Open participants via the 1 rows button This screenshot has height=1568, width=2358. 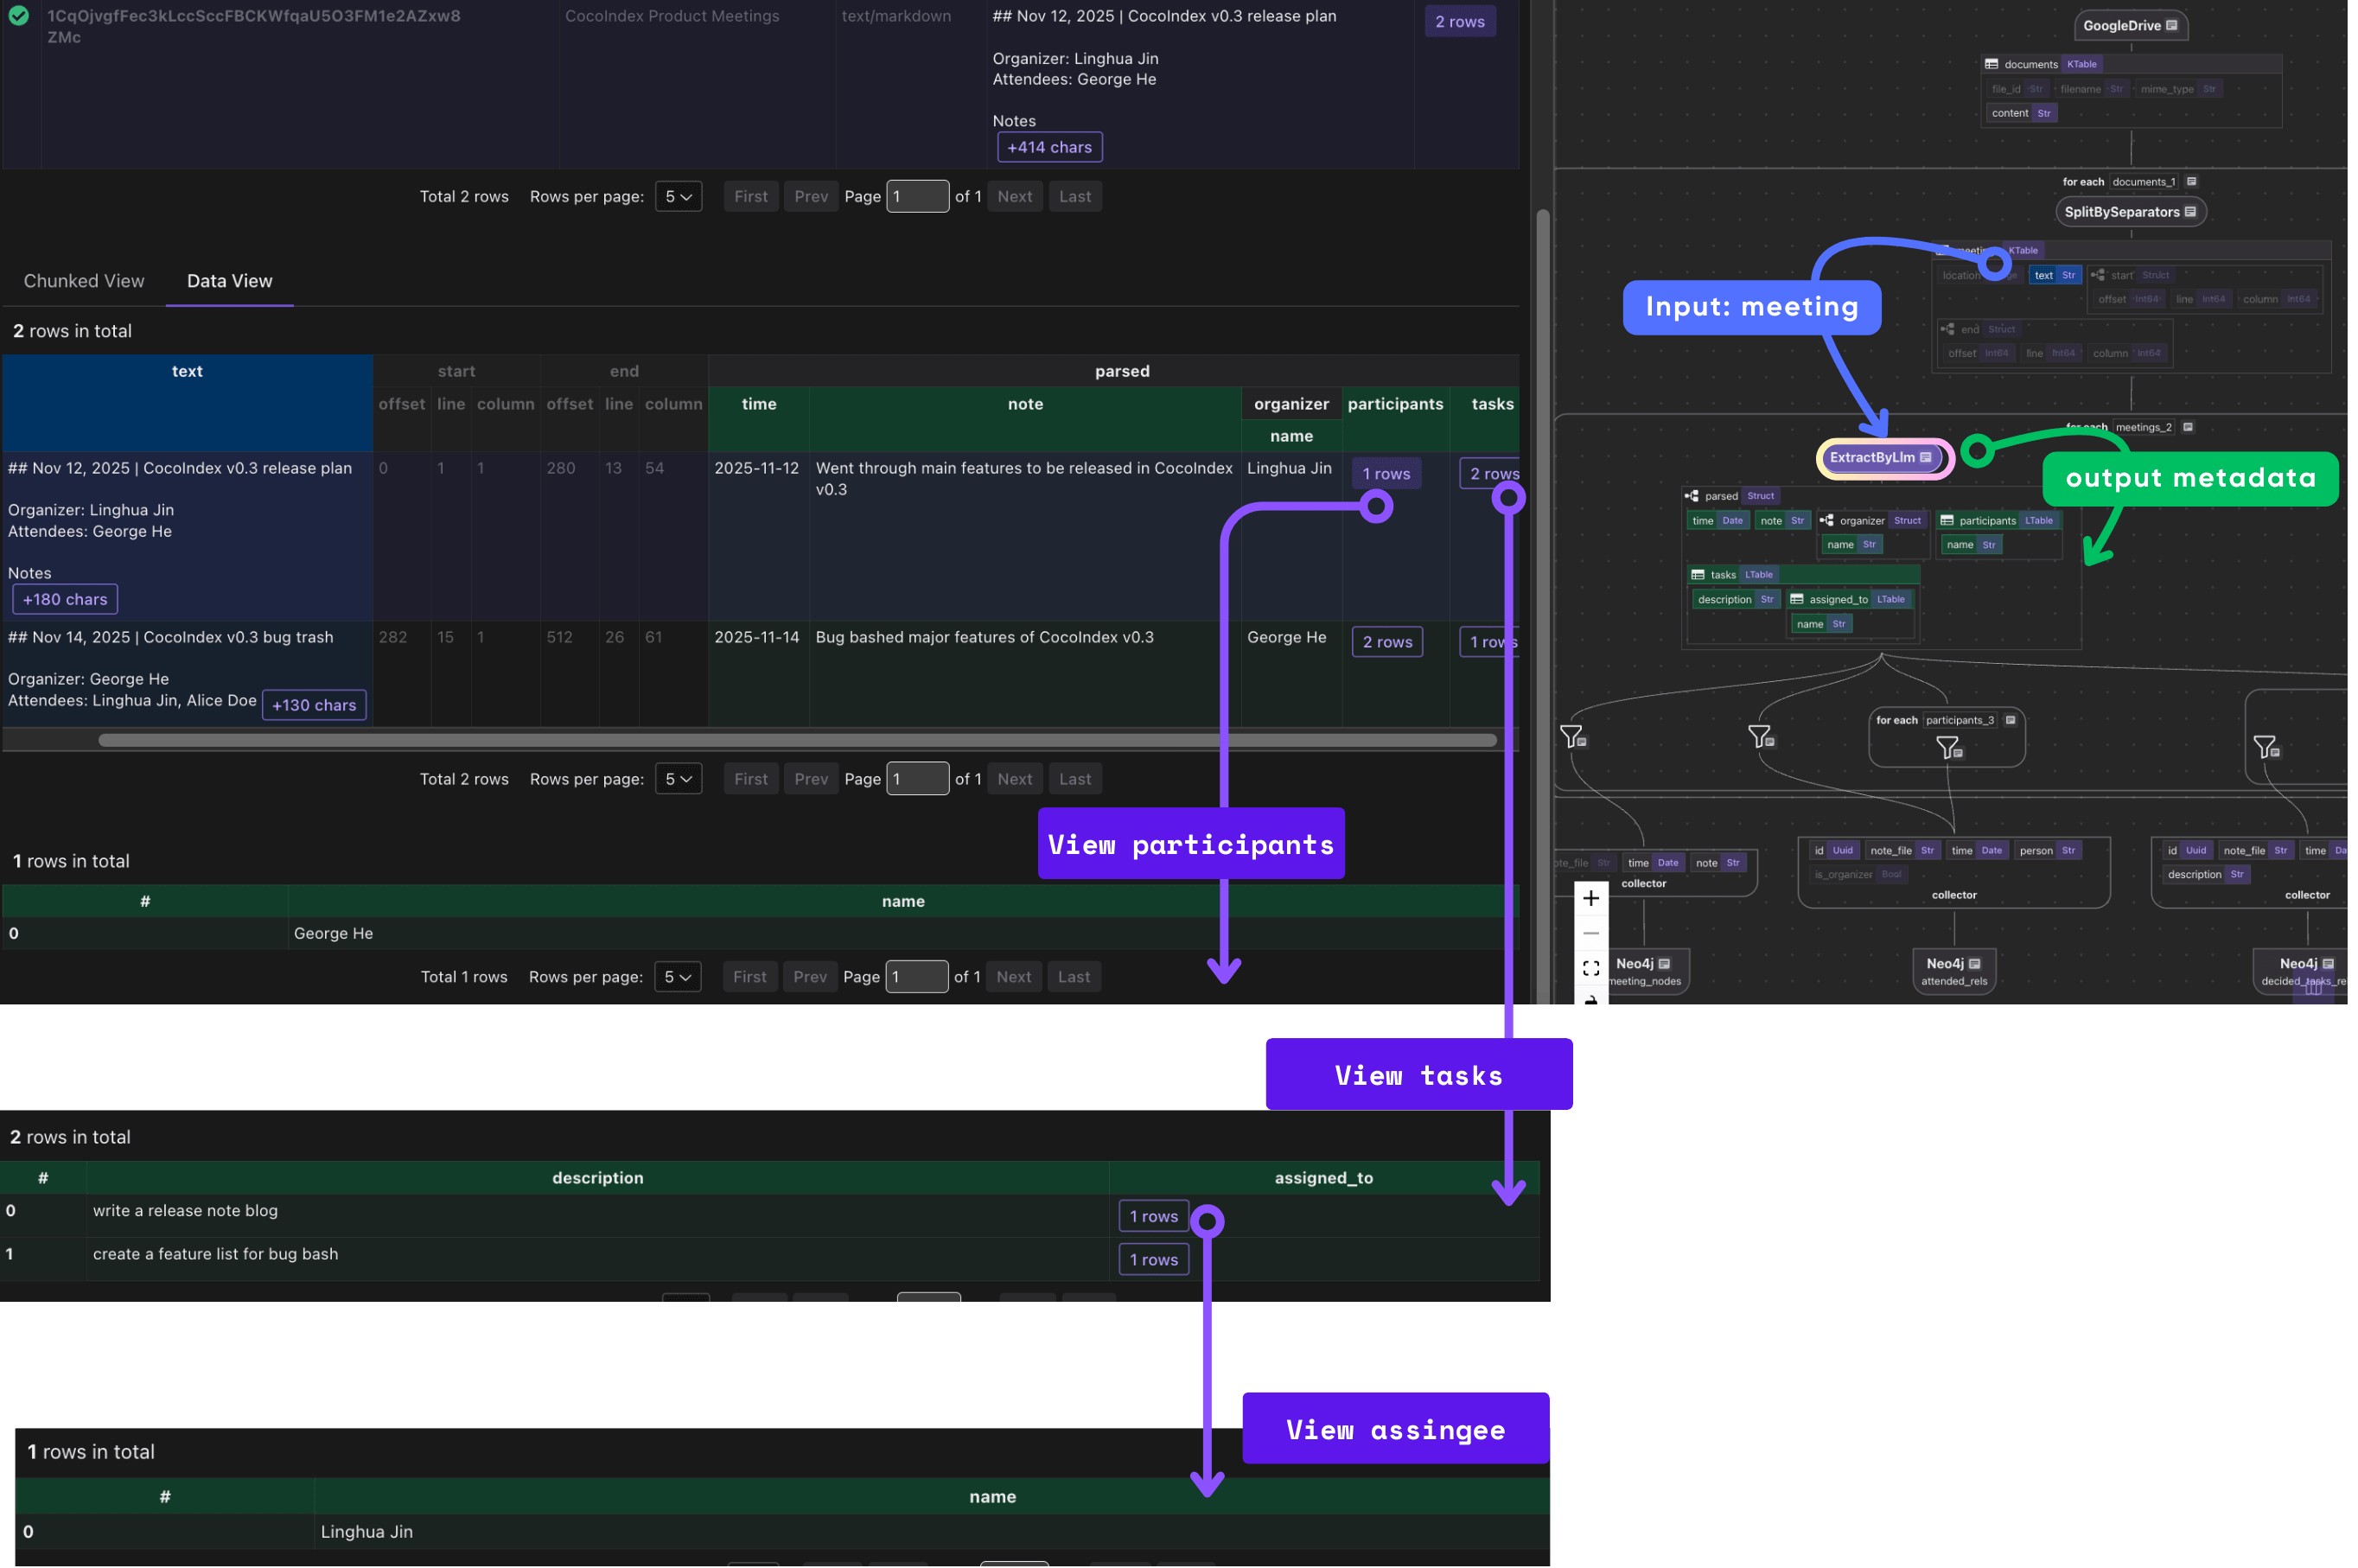(x=1386, y=473)
